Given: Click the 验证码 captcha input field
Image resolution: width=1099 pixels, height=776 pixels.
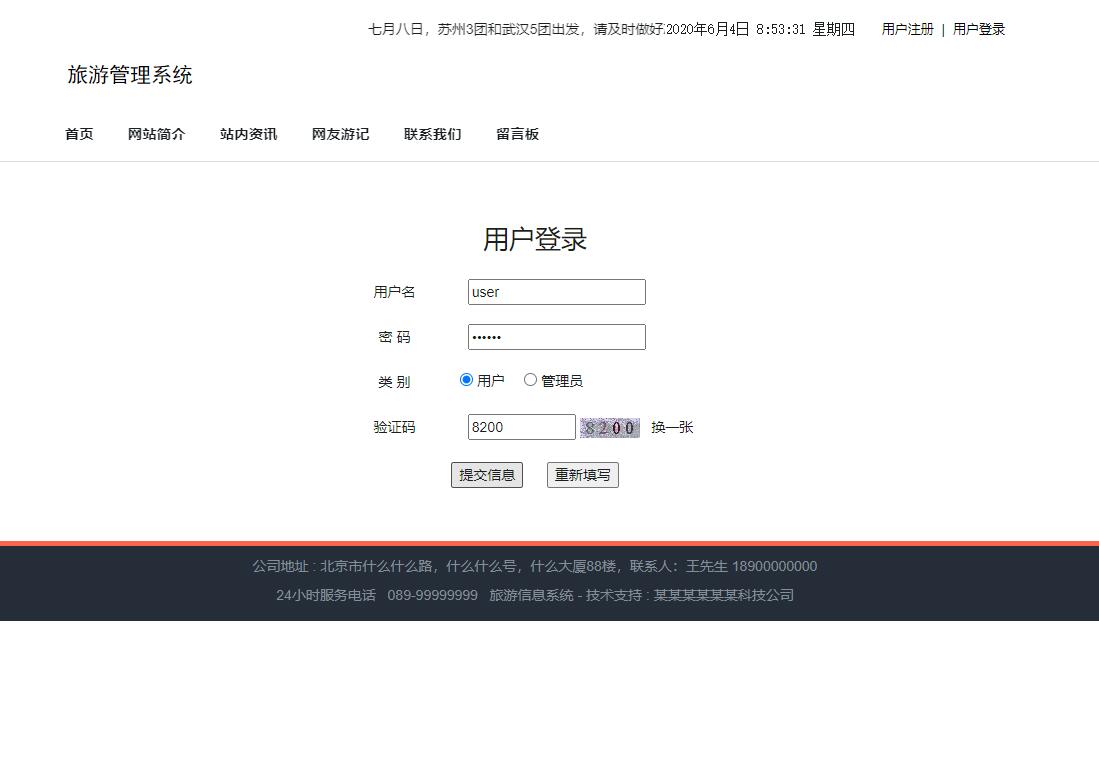Looking at the screenshot, I should [521, 427].
